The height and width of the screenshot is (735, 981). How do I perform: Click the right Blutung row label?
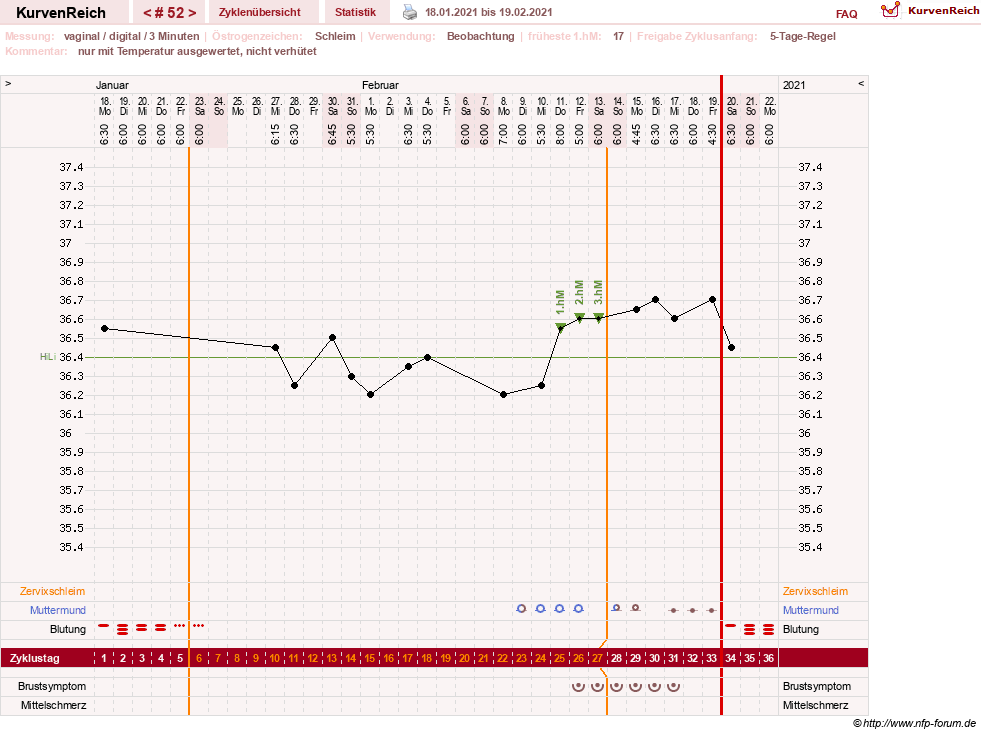(x=800, y=629)
